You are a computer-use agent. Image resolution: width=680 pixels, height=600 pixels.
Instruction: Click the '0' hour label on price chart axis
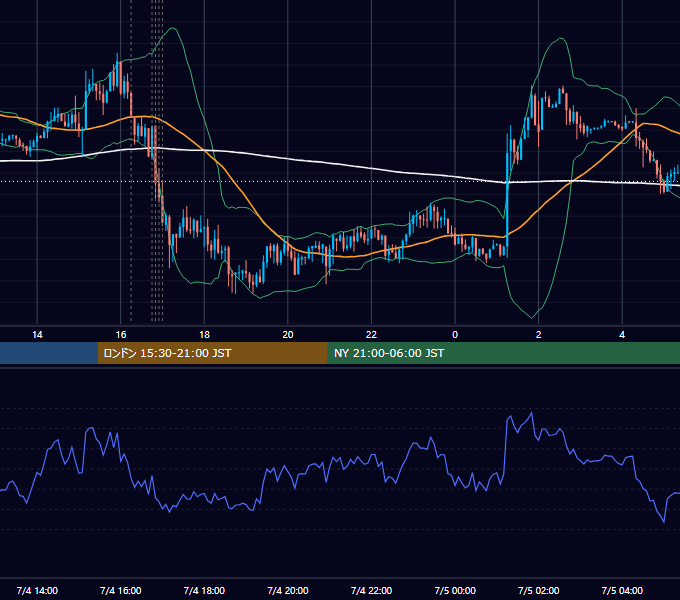(455, 335)
